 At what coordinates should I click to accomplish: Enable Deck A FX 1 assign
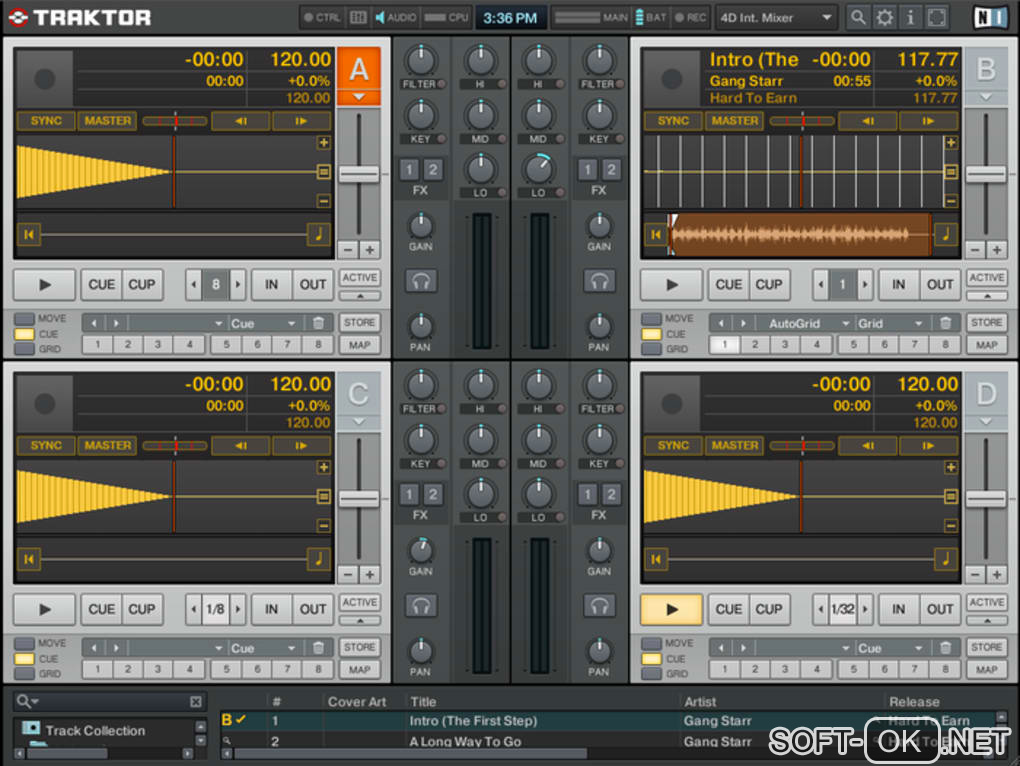pos(409,170)
